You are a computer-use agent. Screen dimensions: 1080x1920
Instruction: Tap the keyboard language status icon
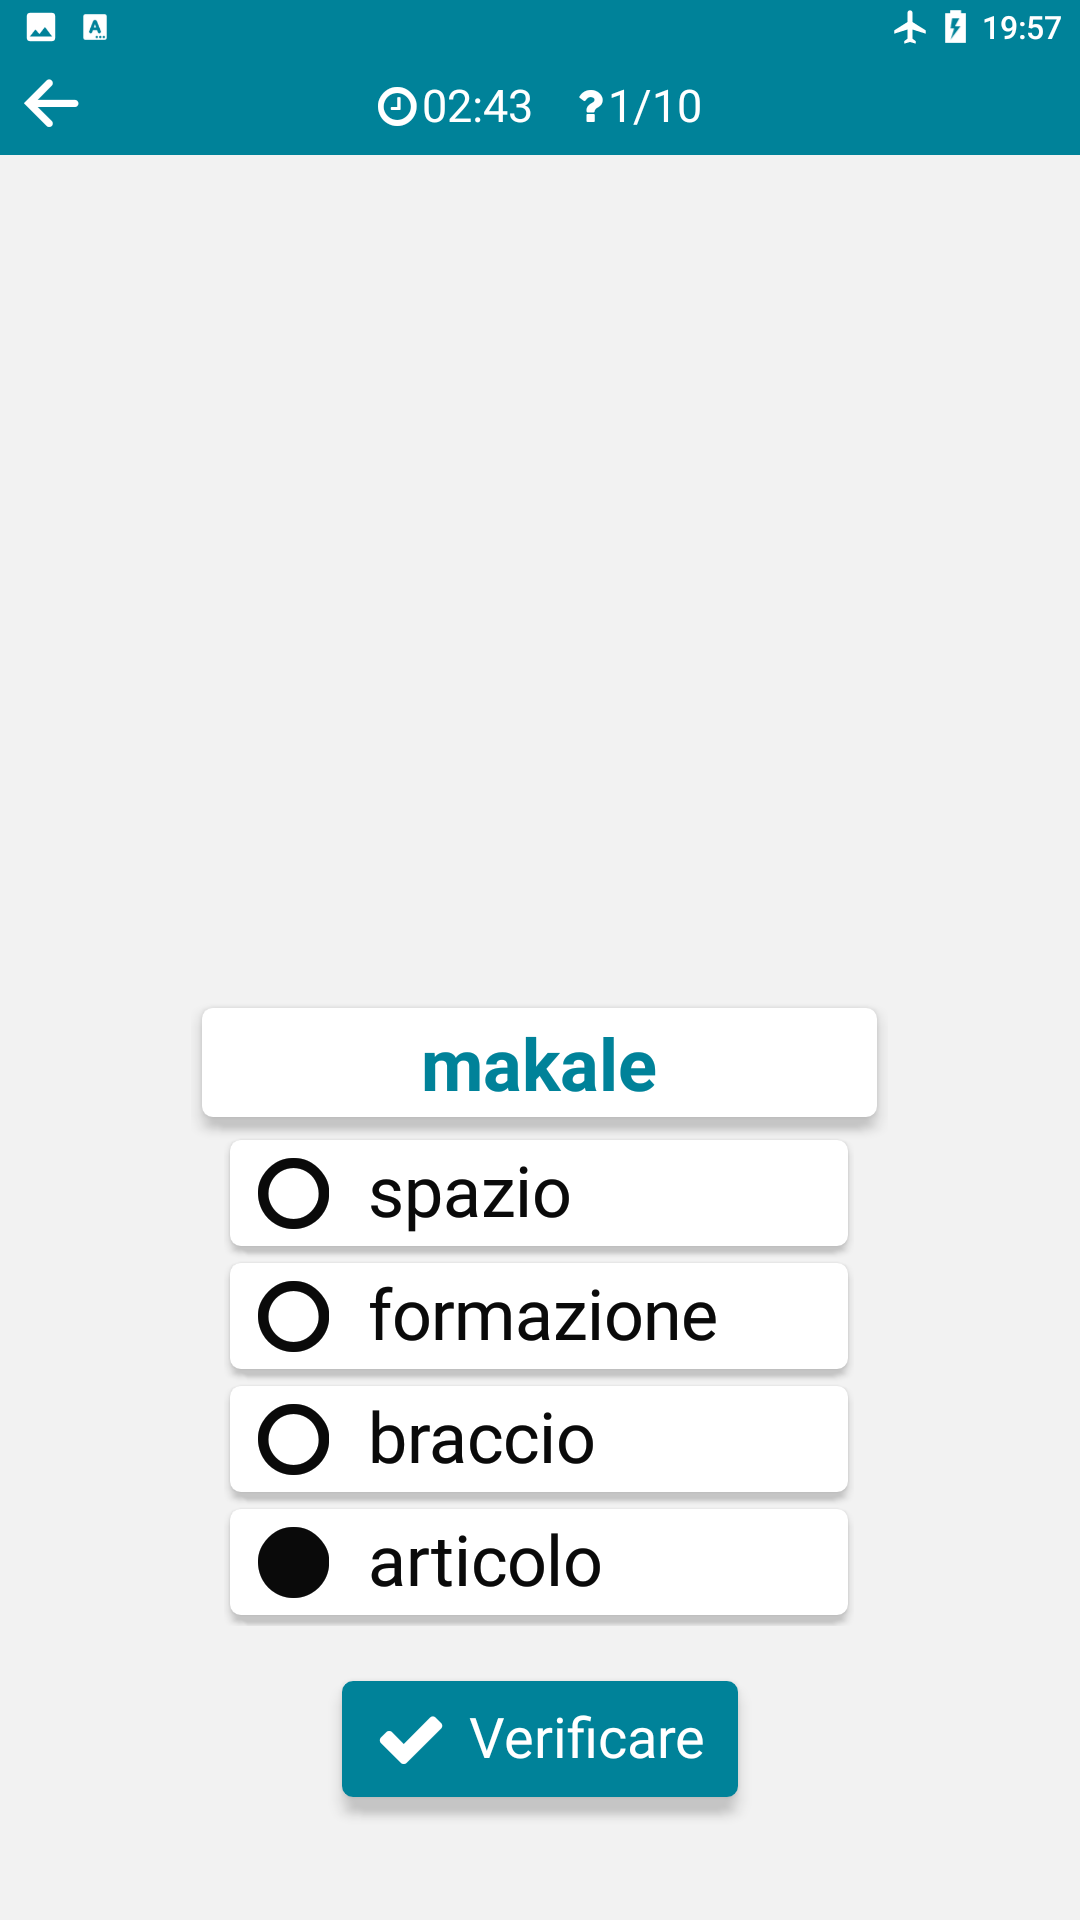coord(95,27)
